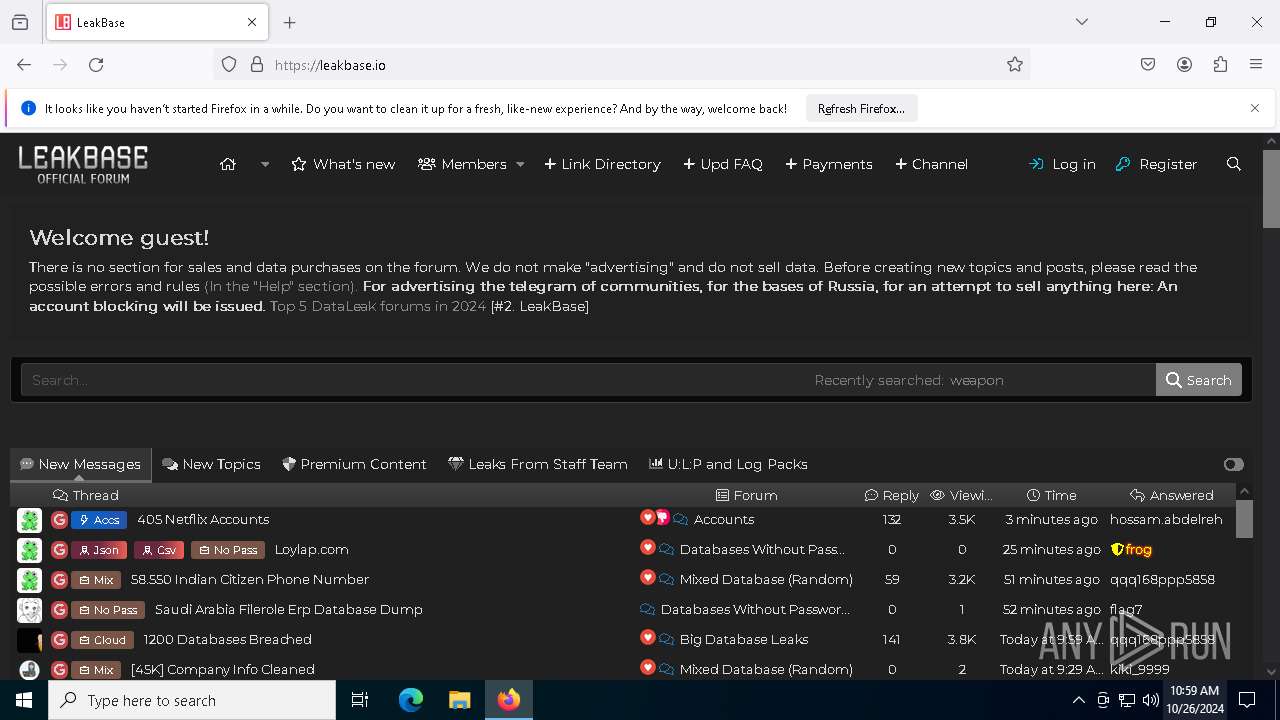Screen dimensions: 1280x720
Task: Open Big Database Leaks forum
Action: click(x=744, y=639)
